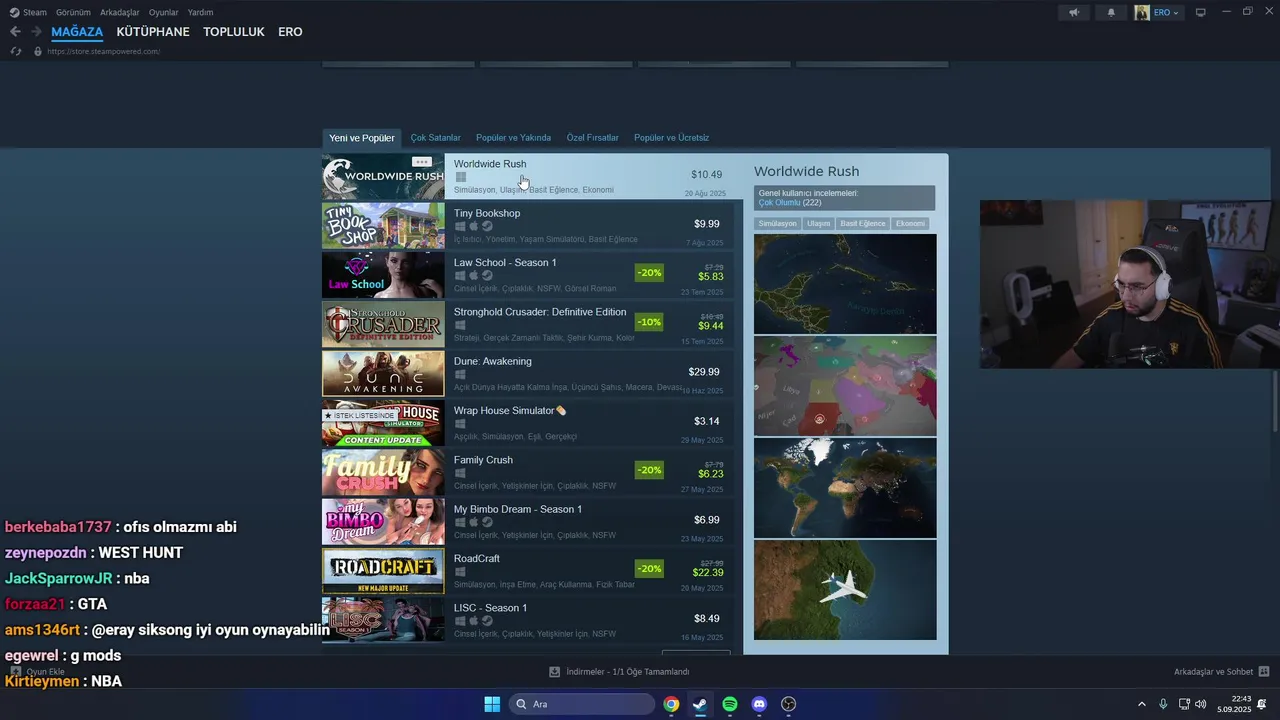Viewport: 1280px width, 720px height.
Task: Open Spotify from the taskbar
Action: (730, 704)
